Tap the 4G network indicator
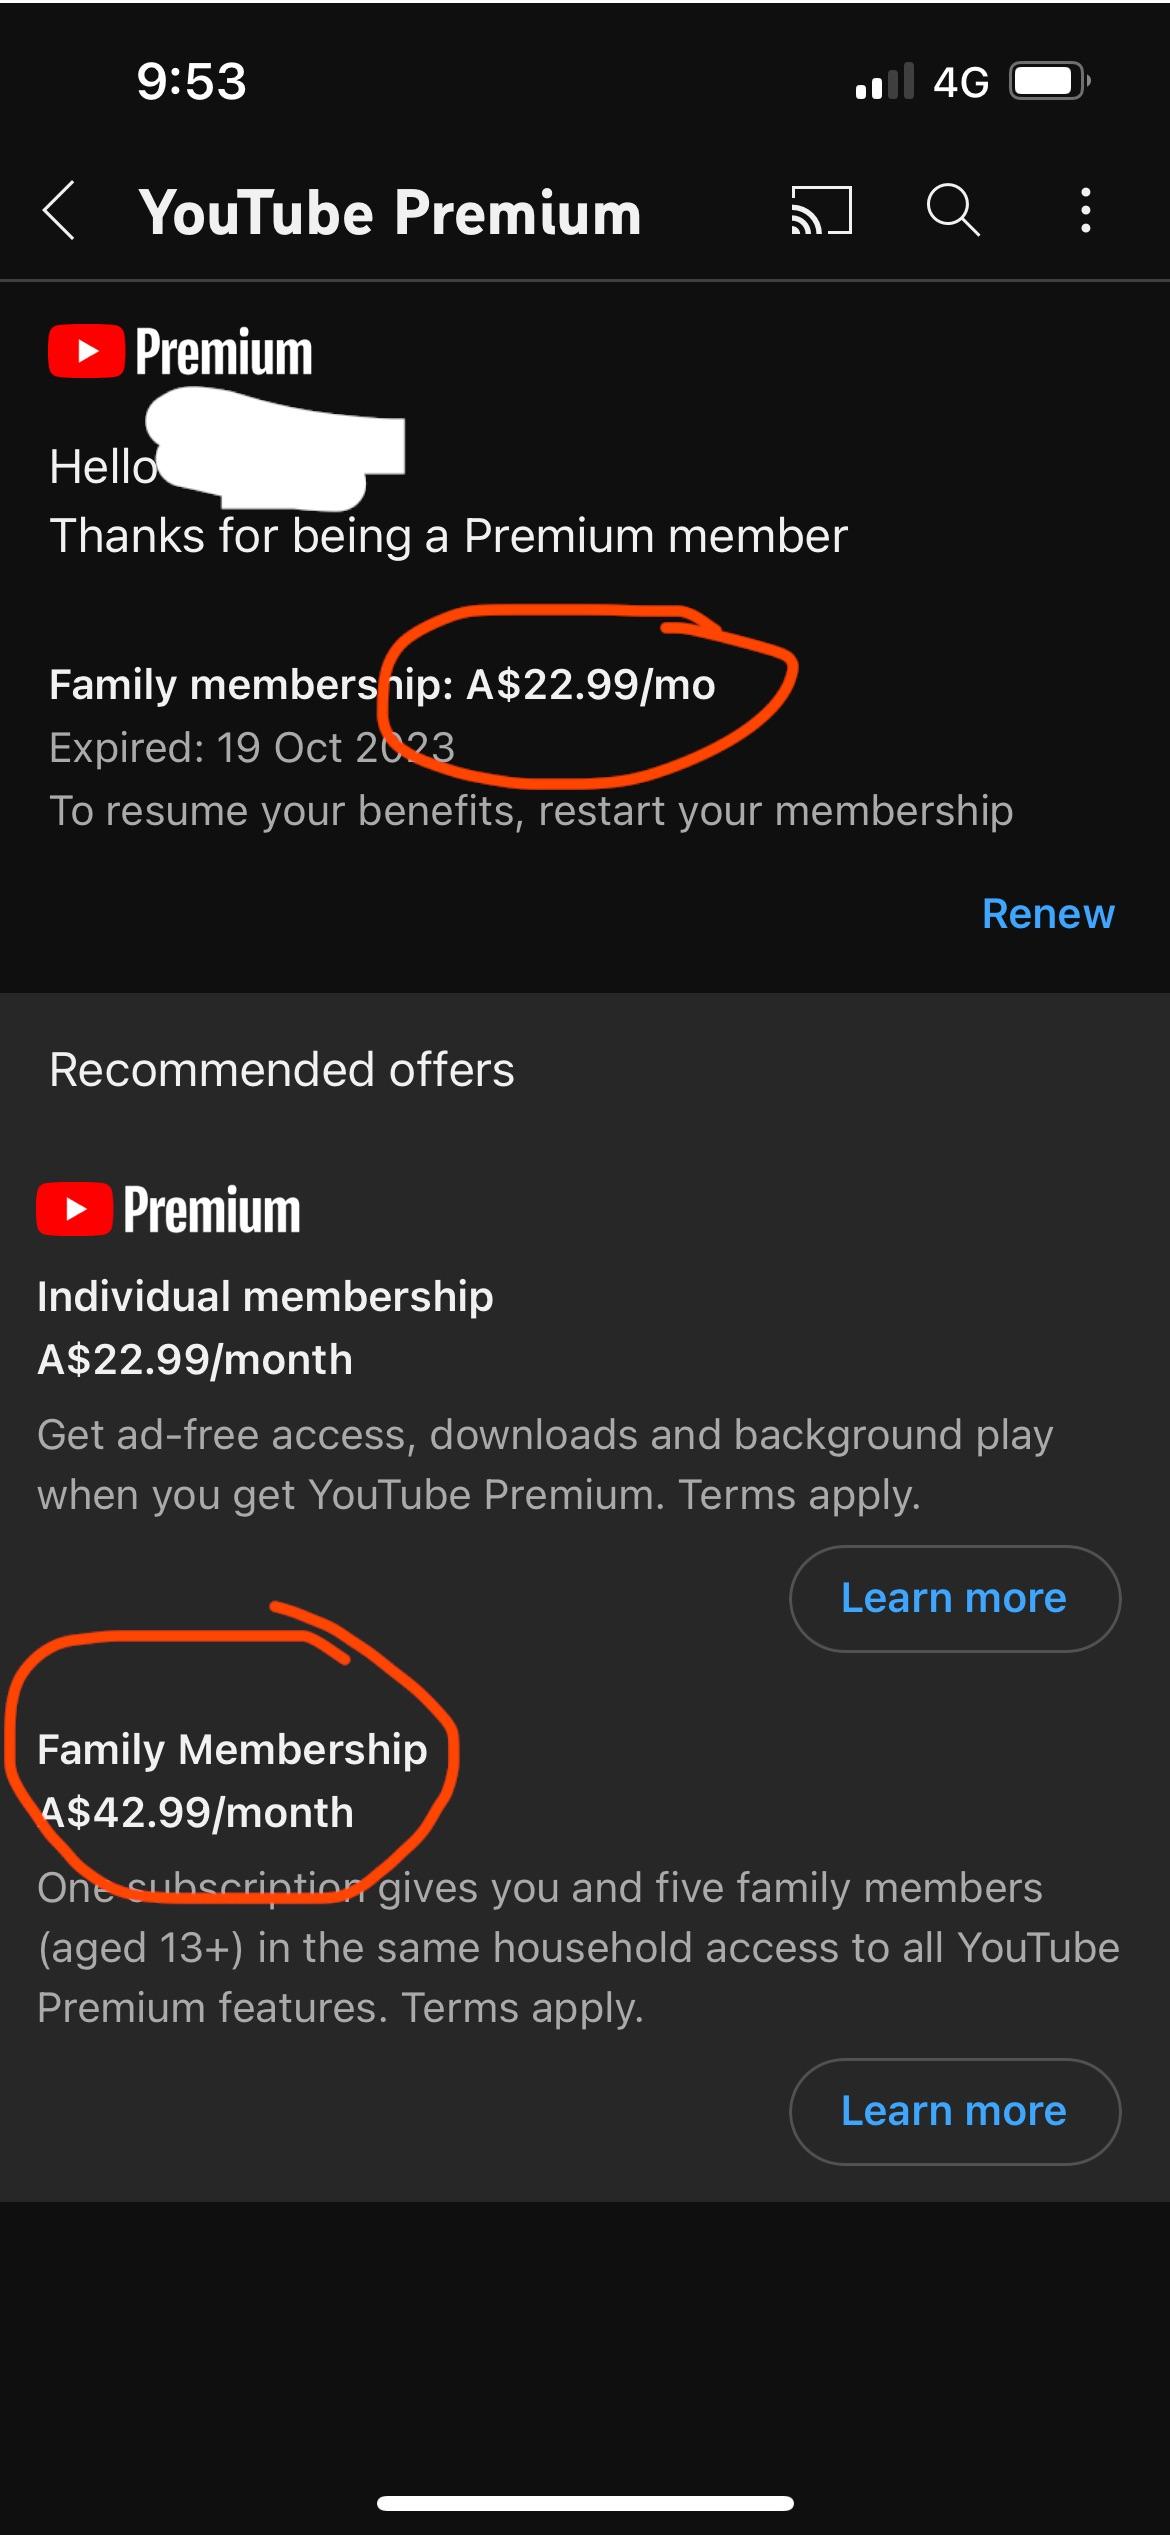The width and height of the screenshot is (1170, 2535). pyautogui.click(x=961, y=82)
